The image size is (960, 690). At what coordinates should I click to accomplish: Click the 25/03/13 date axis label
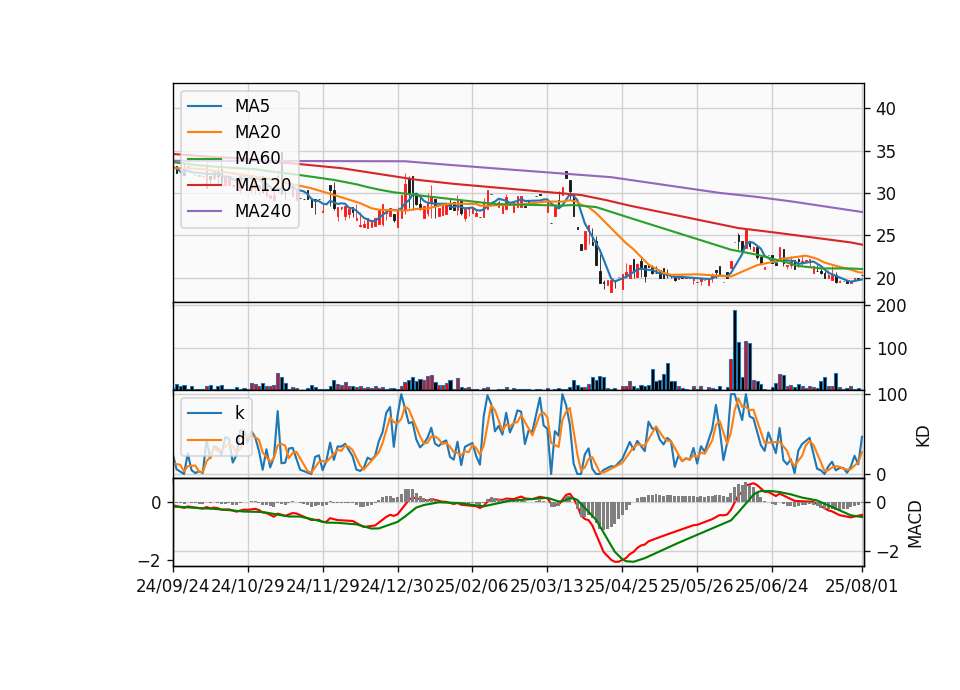coord(547,586)
